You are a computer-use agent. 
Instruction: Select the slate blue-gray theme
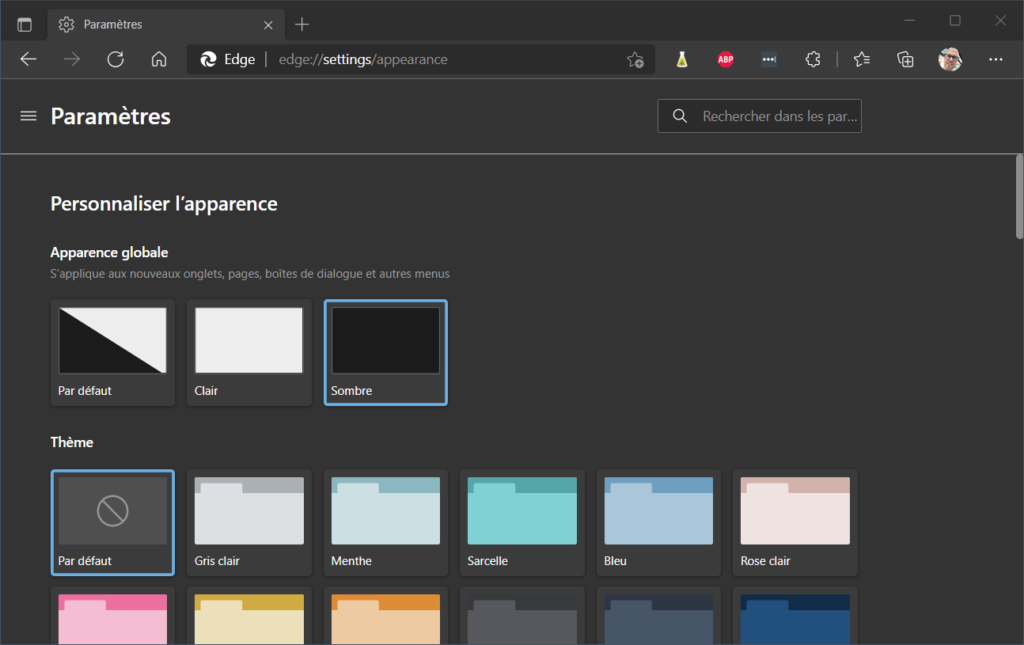coord(658,616)
